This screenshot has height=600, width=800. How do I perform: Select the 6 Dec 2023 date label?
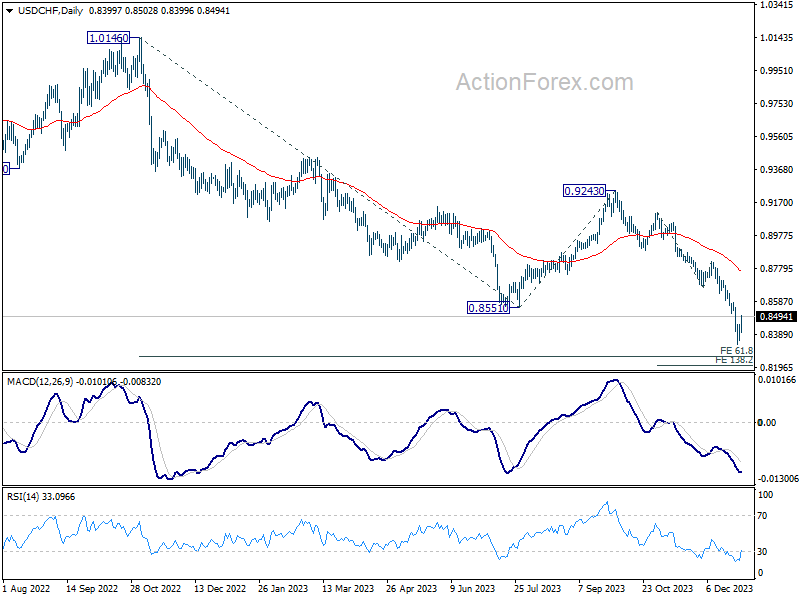click(730, 589)
